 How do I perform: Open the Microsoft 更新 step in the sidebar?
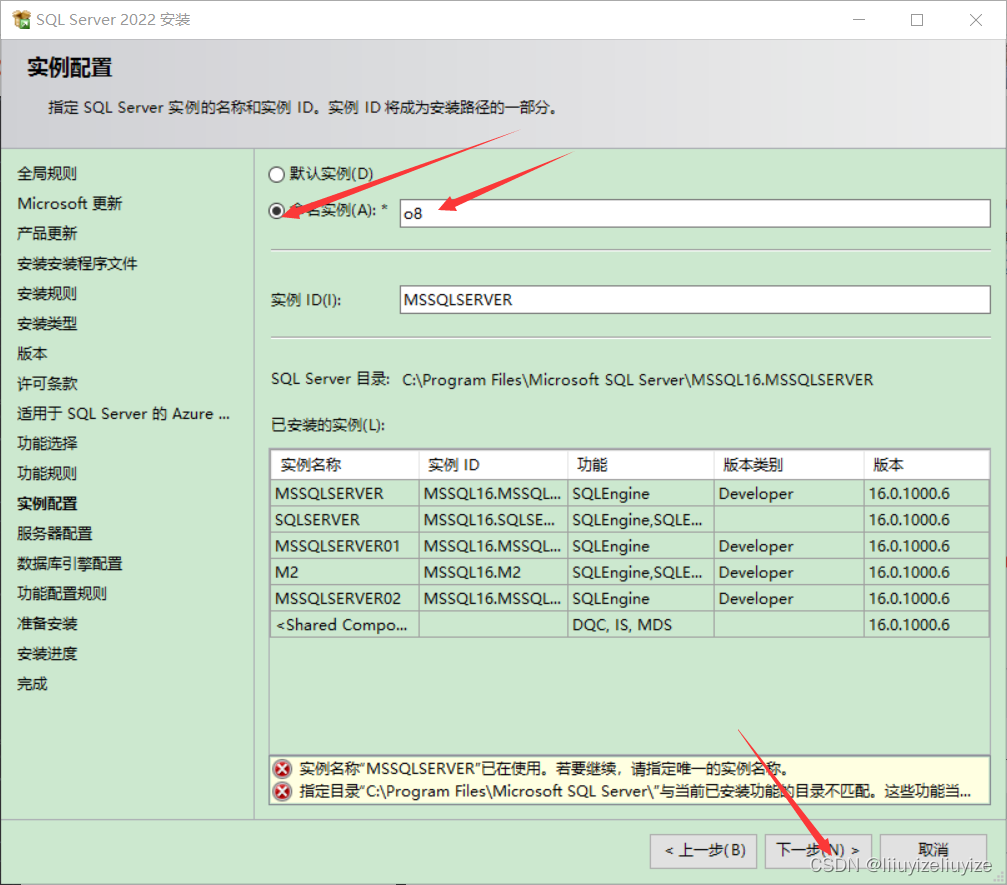[x=69, y=204]
